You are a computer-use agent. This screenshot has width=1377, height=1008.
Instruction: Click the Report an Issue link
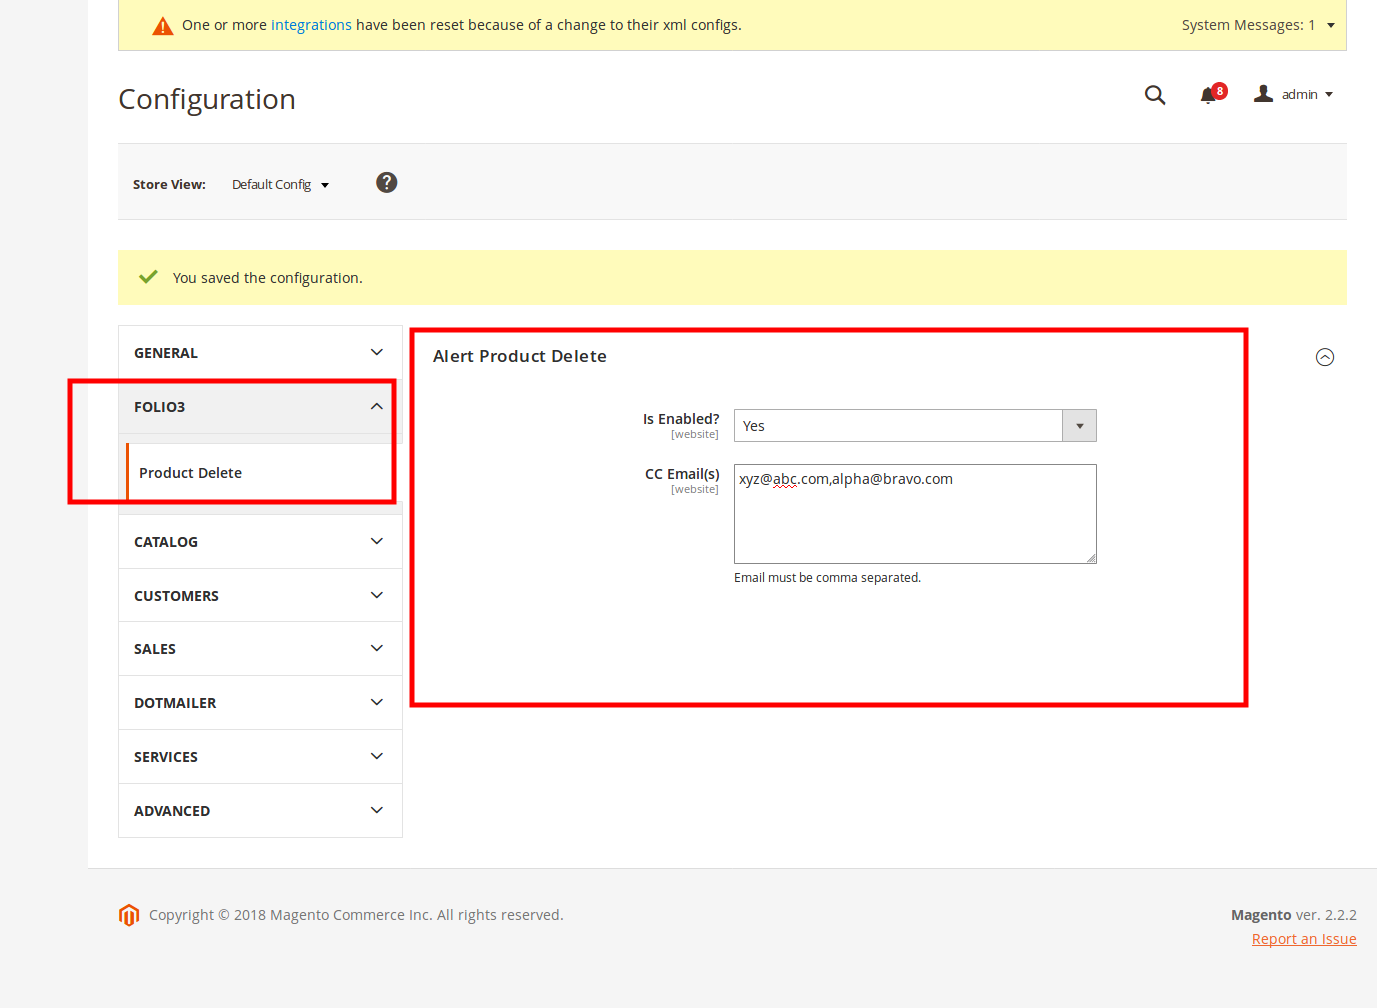1303,938
